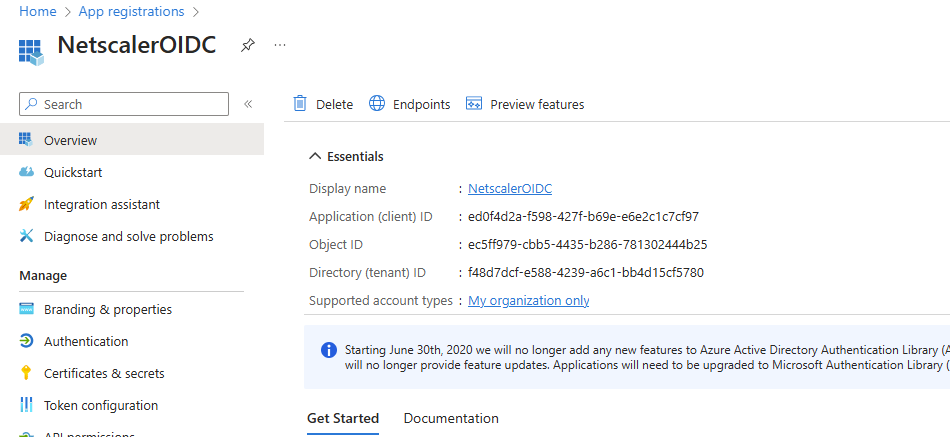Click the pin icon next to NetscalerOIDC

click(x=248, y=45)
